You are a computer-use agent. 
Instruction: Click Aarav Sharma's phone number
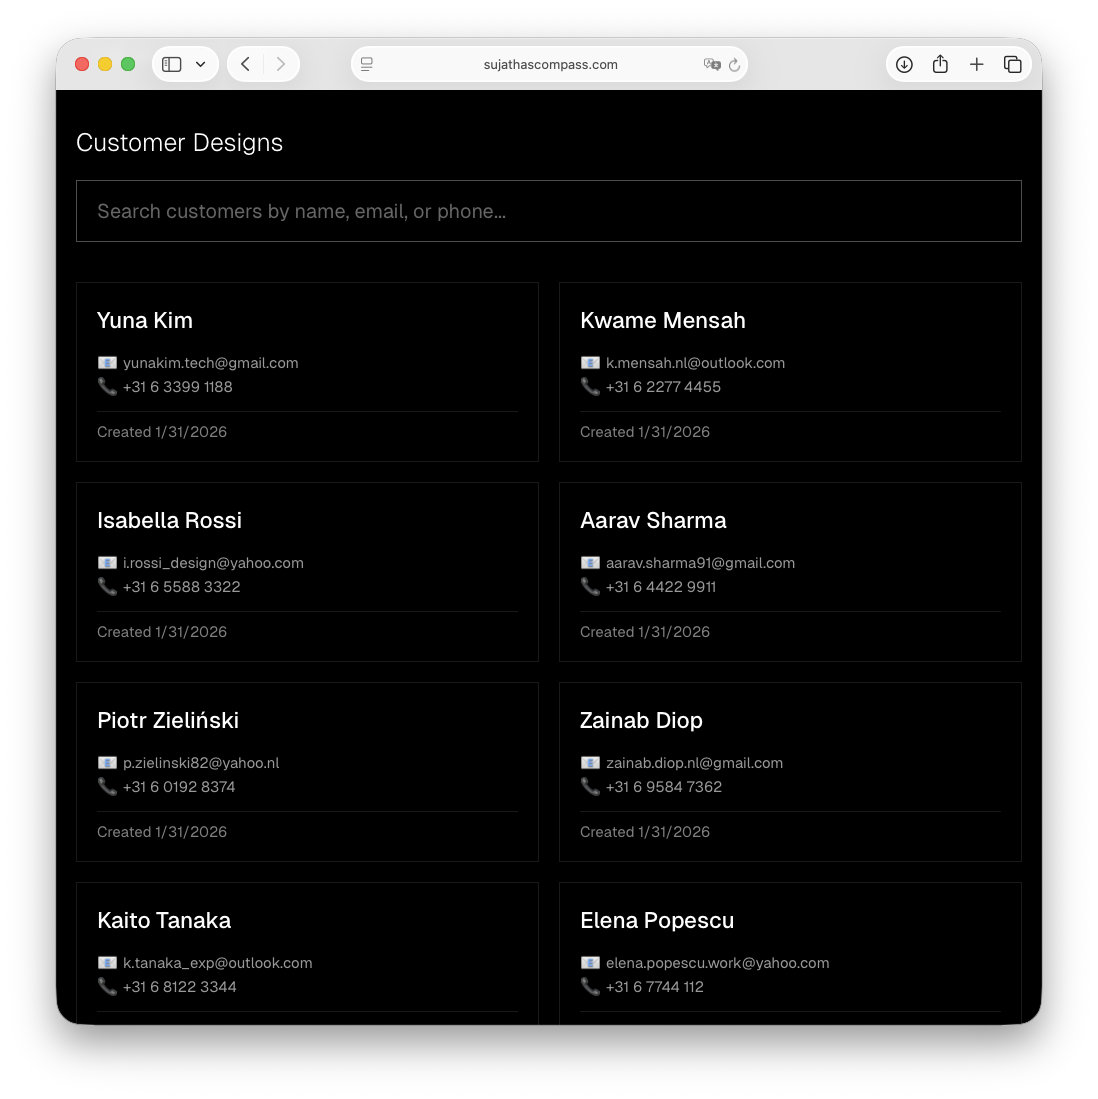coord(661,587)
